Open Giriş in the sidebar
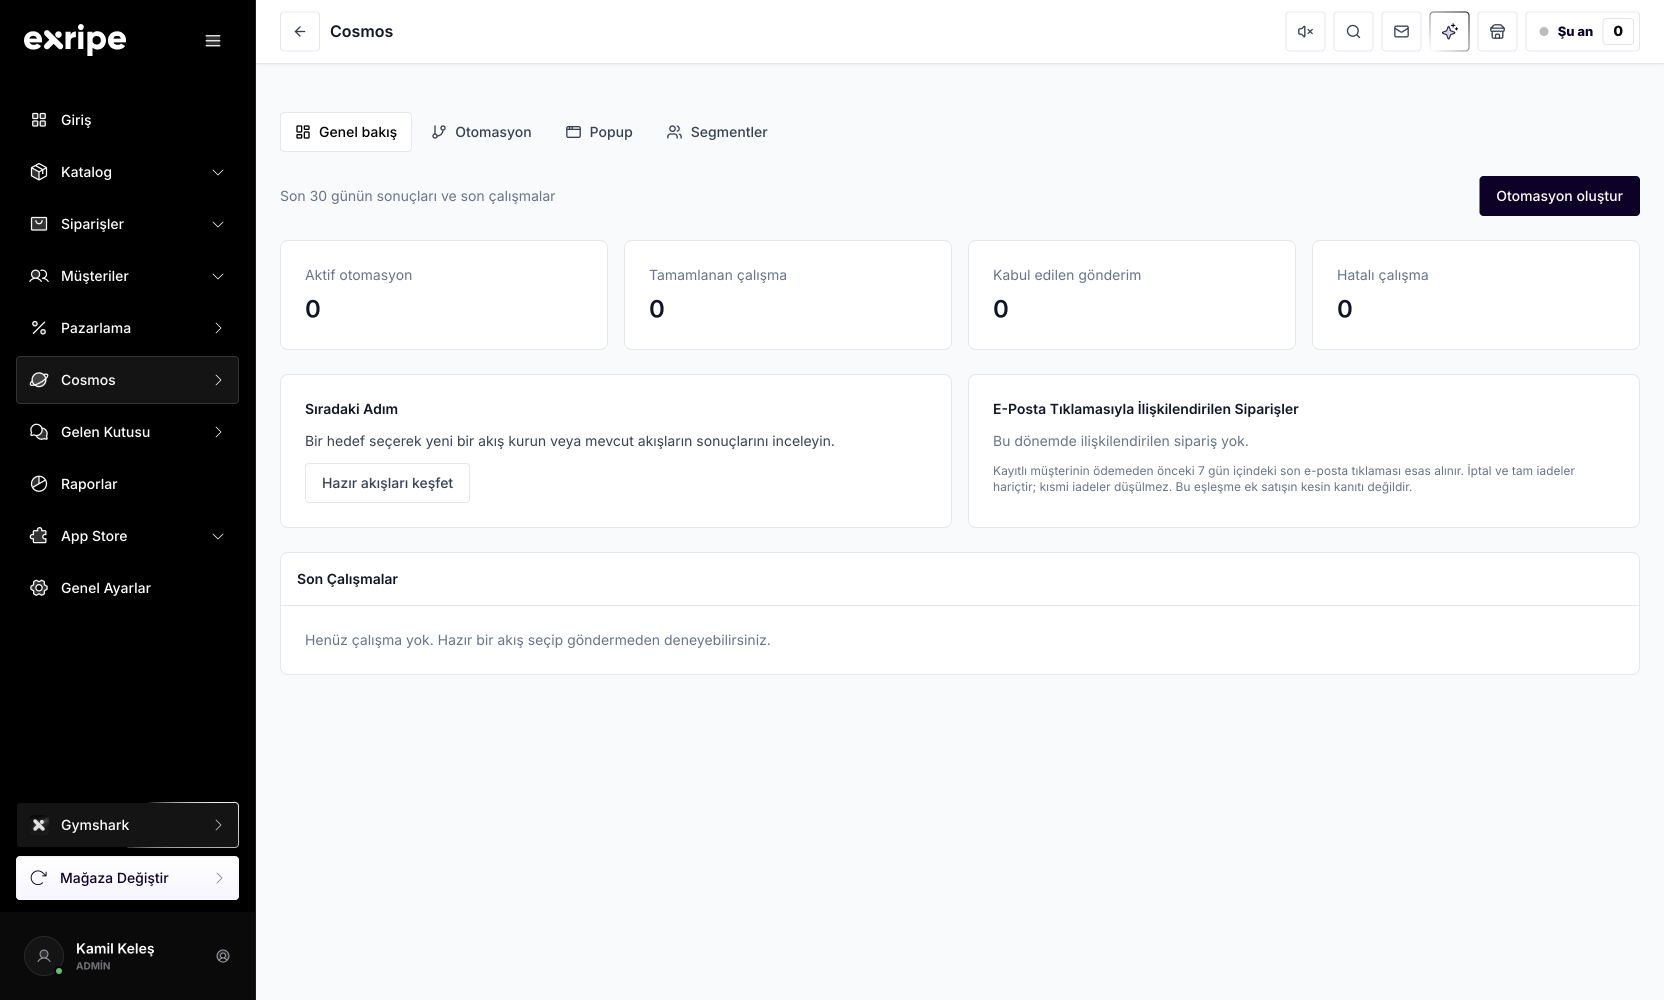1664x1000 pixels. pyautogui.click(x=127, y=120)
